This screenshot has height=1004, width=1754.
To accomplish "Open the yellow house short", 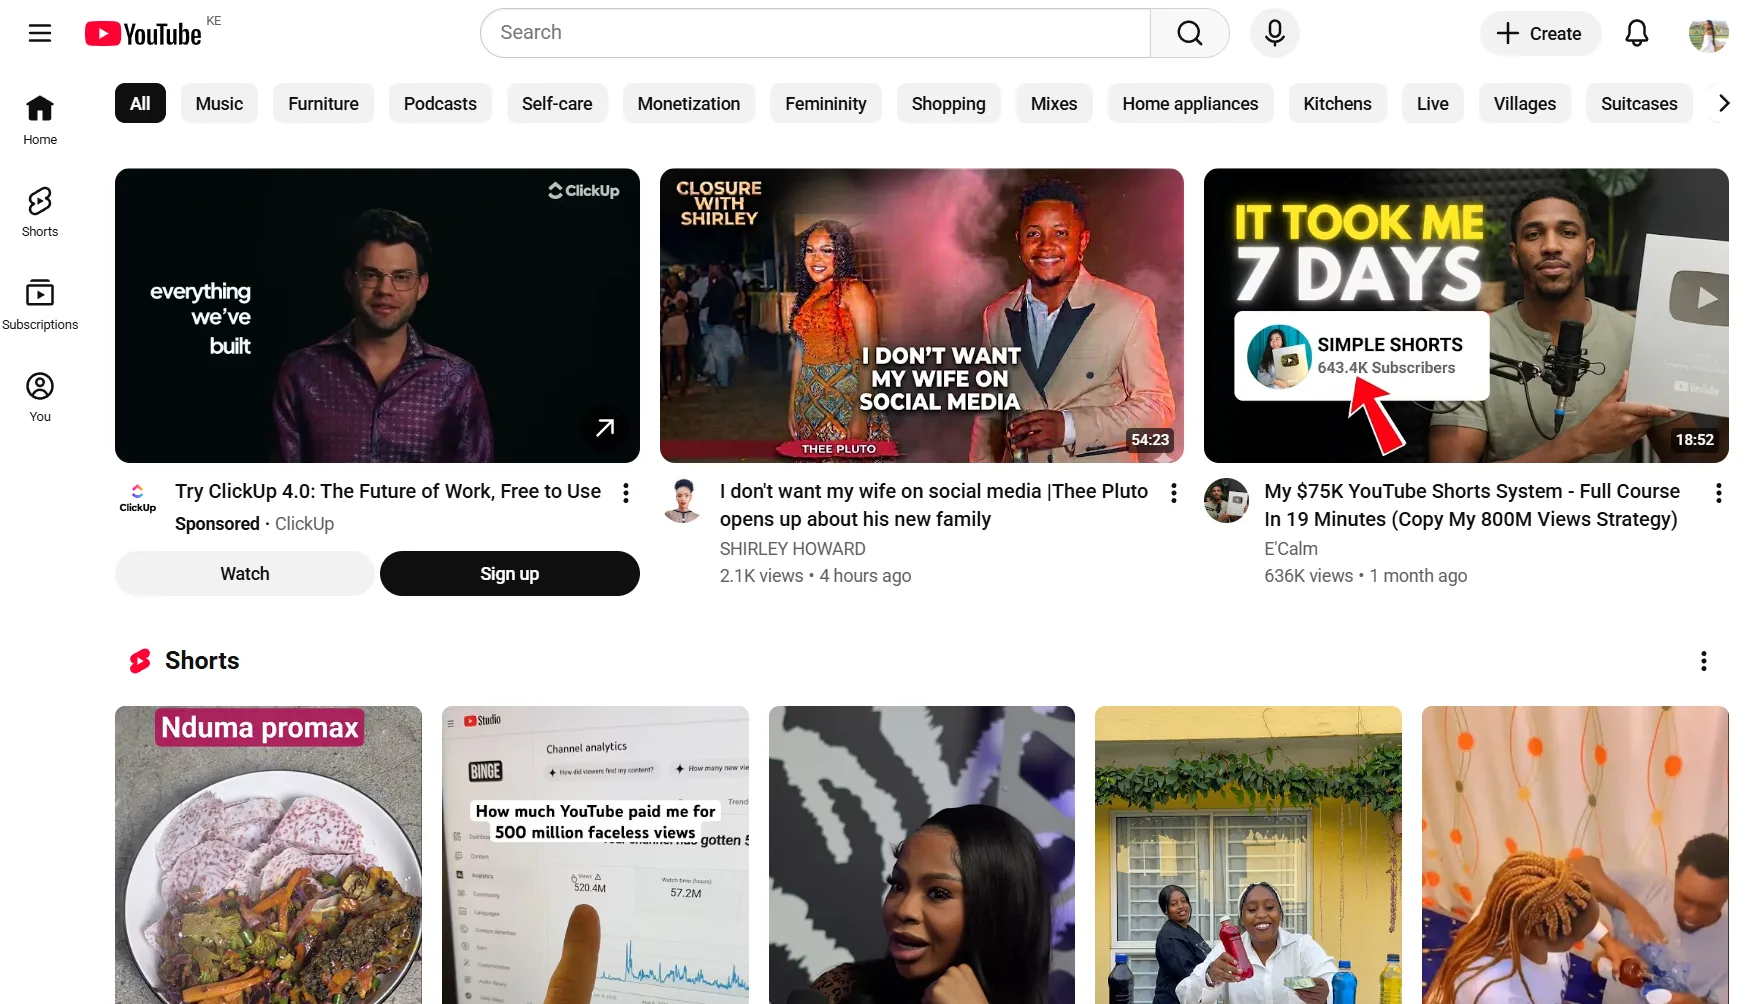I will (1248, 855).
